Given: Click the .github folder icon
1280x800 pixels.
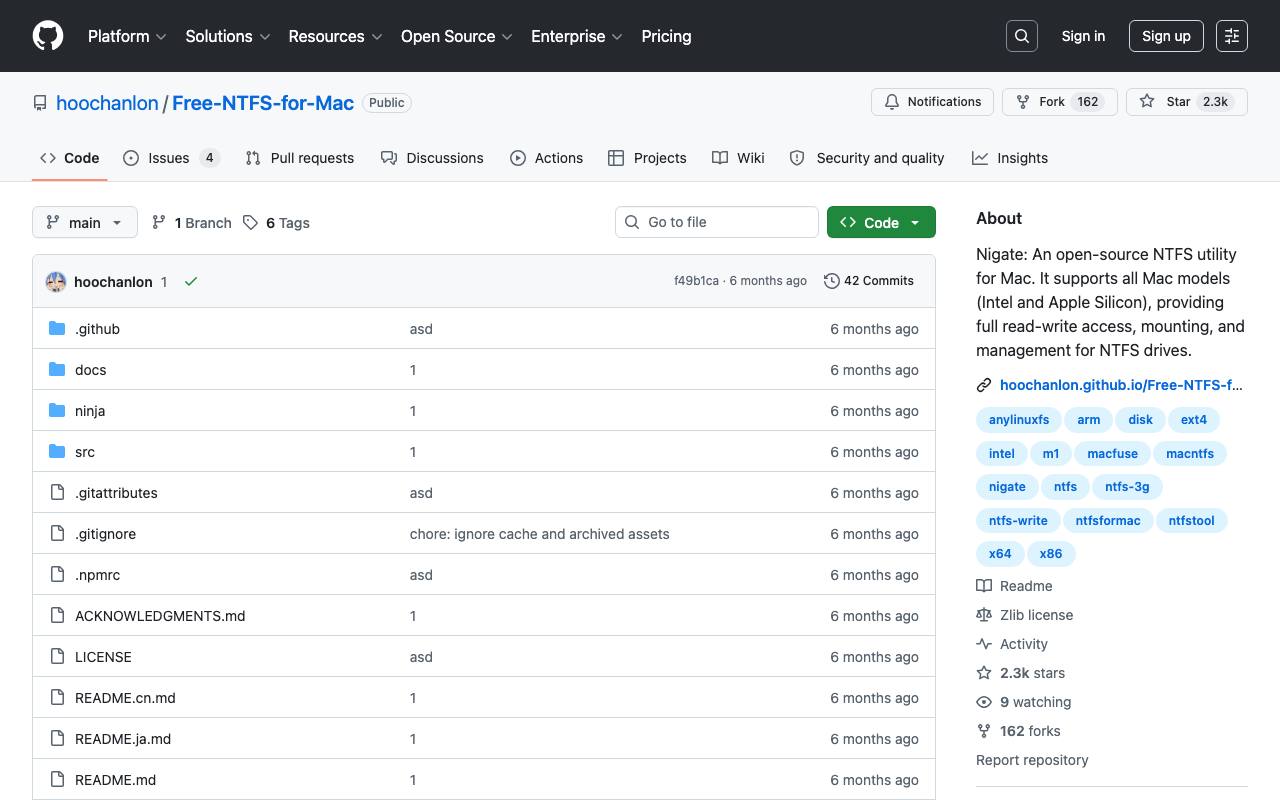Looking at the screenshot, I should pos(57,329).
